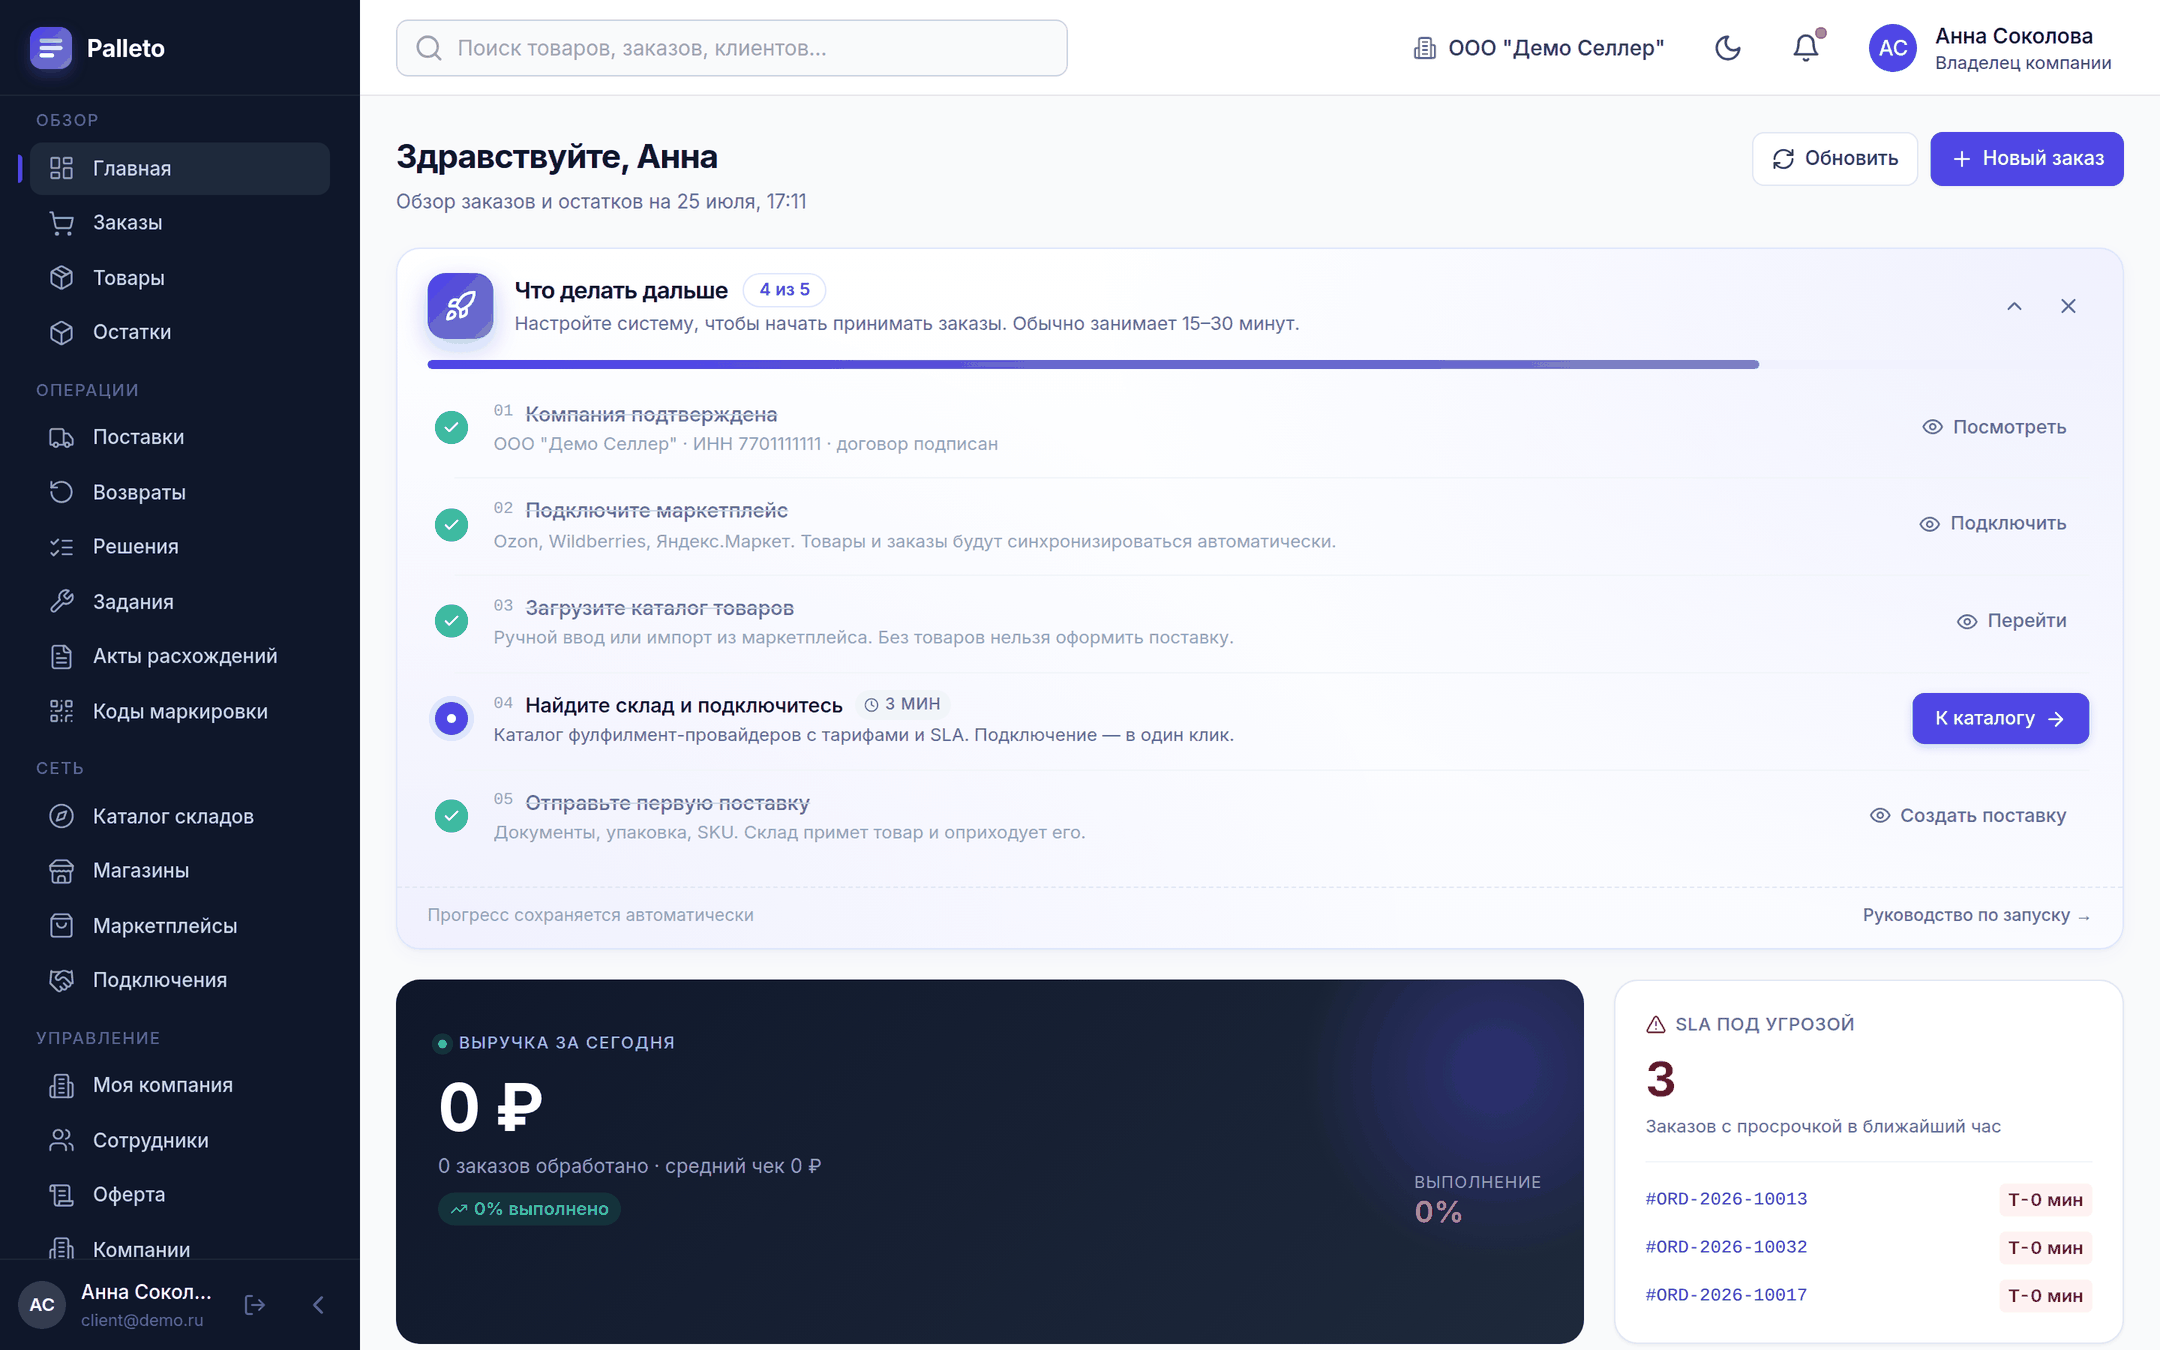The image size is (2160, 1350).
Task: Open notifications bell in the header
Action: pyautogui.click(x=1805, y=48)
